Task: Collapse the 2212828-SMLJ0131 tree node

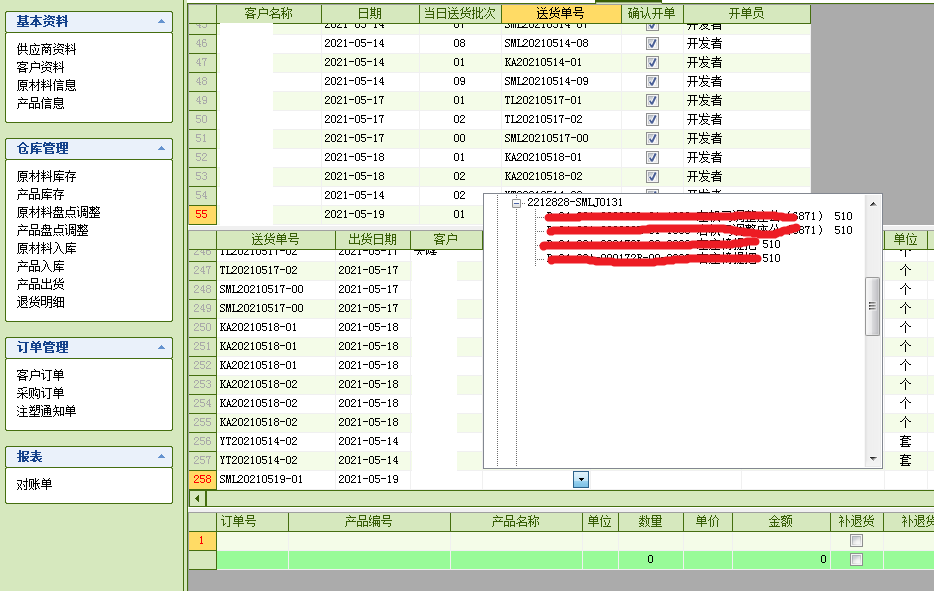Action: [x=517, y=203]
